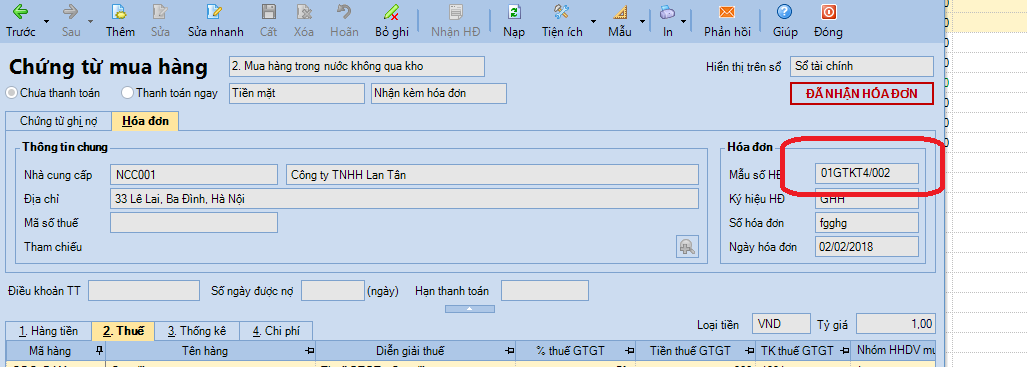Open the 3. Thống kê tab
The height and width of the screenshot is (367, 1027).
click(x=196, y=331)
